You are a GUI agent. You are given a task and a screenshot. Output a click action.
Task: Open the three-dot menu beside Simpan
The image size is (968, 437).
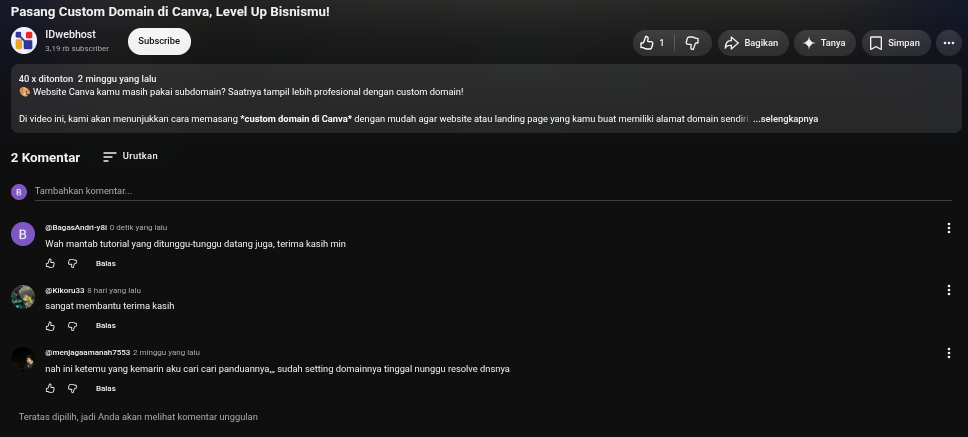[x=949, y=43]
